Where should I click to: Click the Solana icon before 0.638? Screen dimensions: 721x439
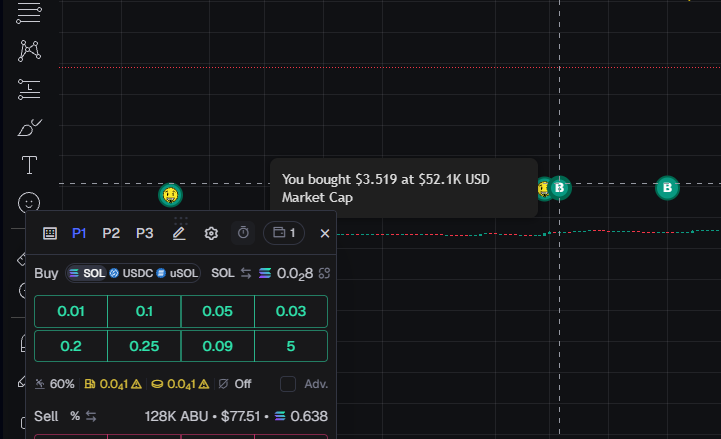tap(280, 416)
